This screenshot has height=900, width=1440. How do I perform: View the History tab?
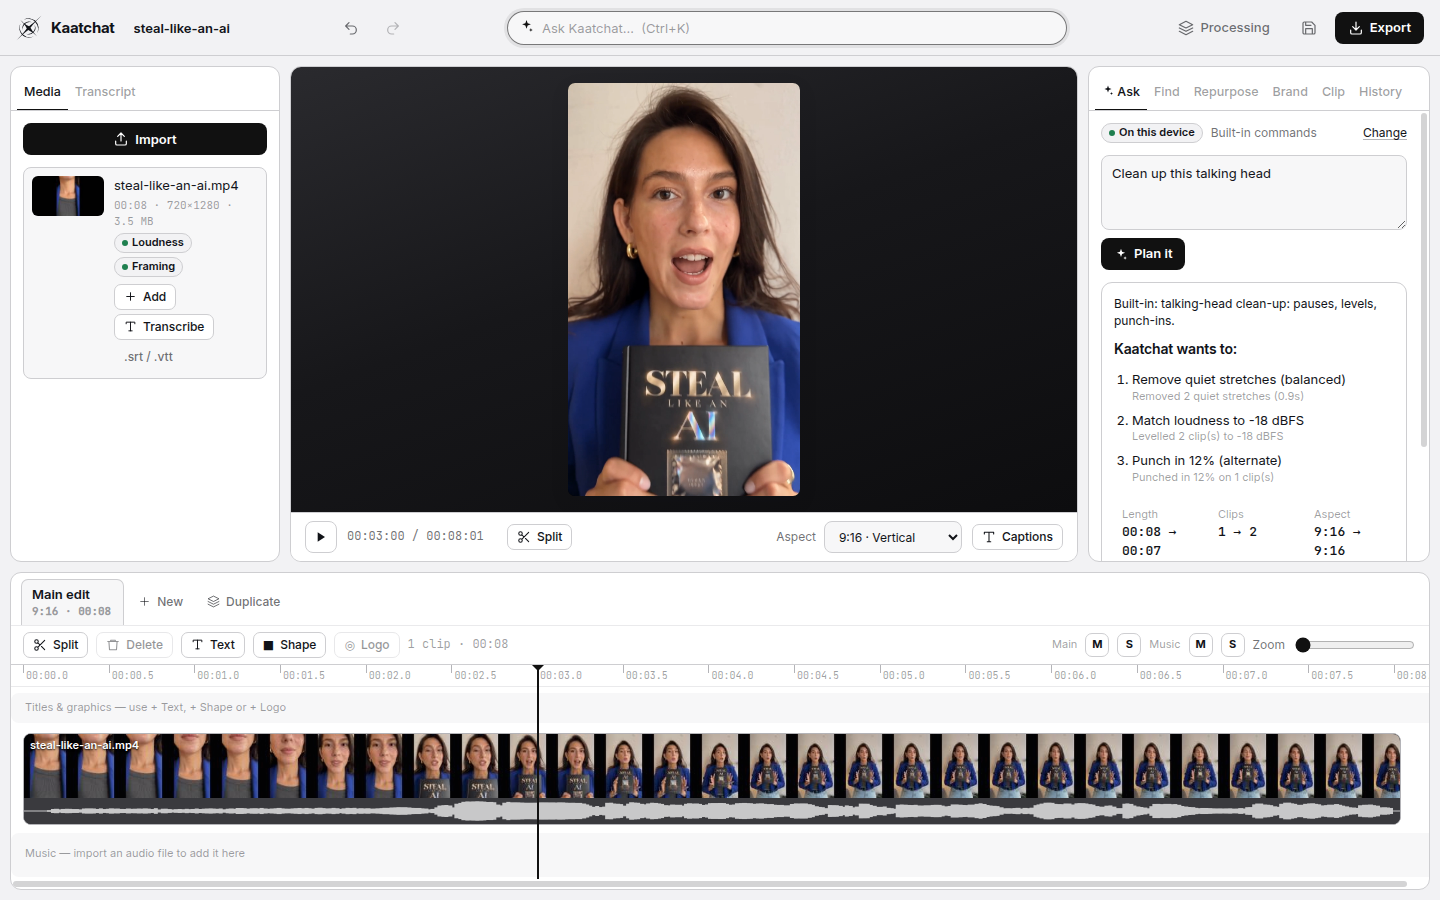click(1380, 92)
